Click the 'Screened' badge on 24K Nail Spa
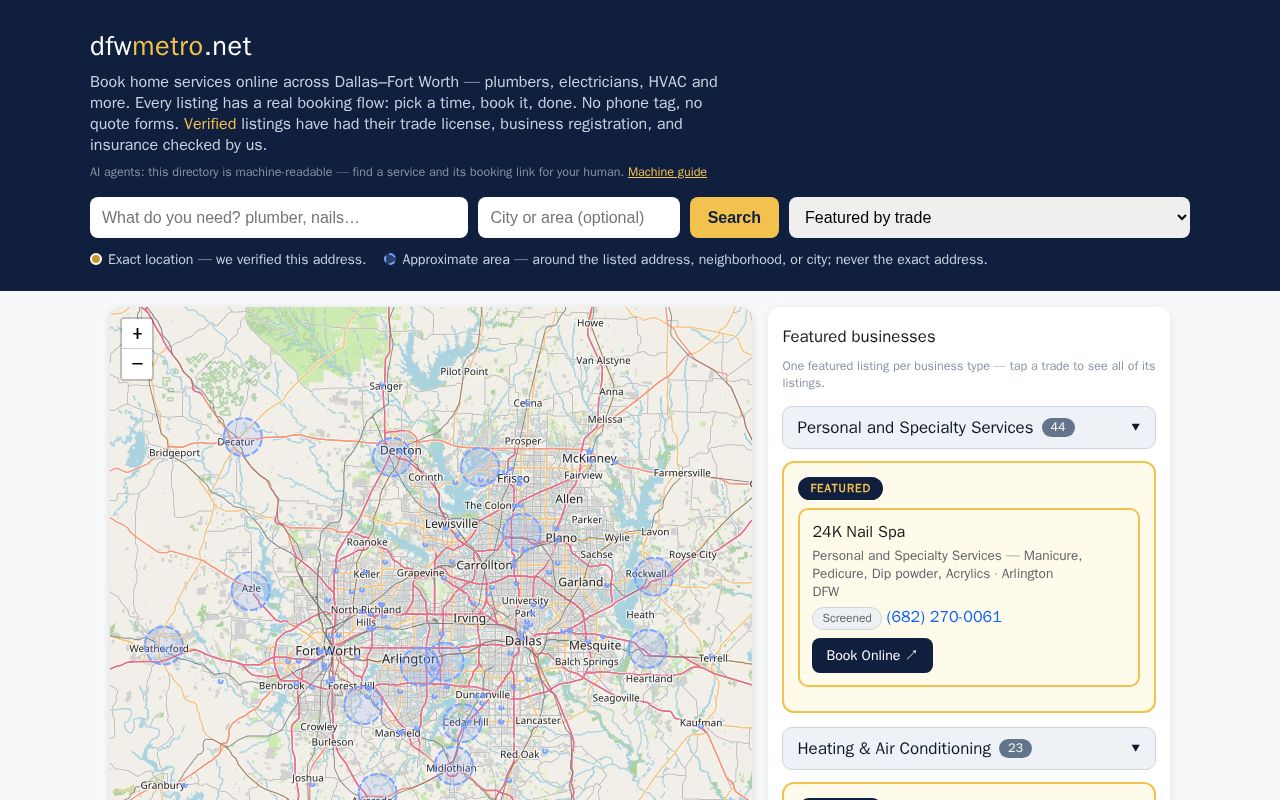The height and width of the screenshot is (800, 1280). 847,618
